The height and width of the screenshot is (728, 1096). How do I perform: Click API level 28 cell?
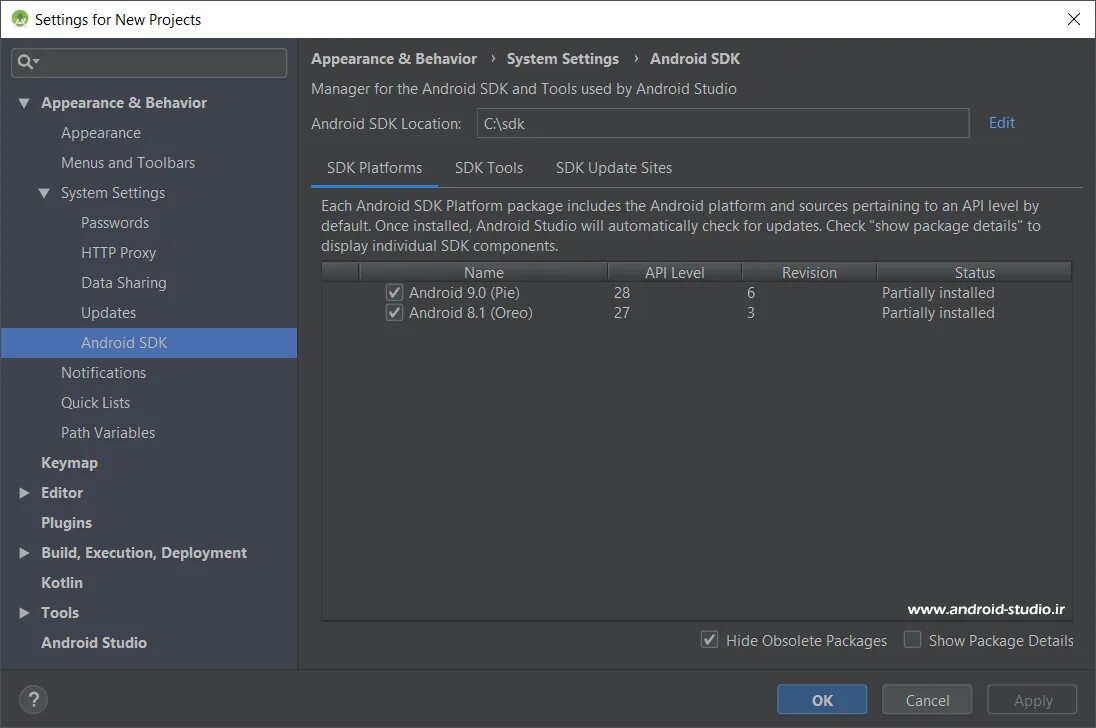(621, 292)
